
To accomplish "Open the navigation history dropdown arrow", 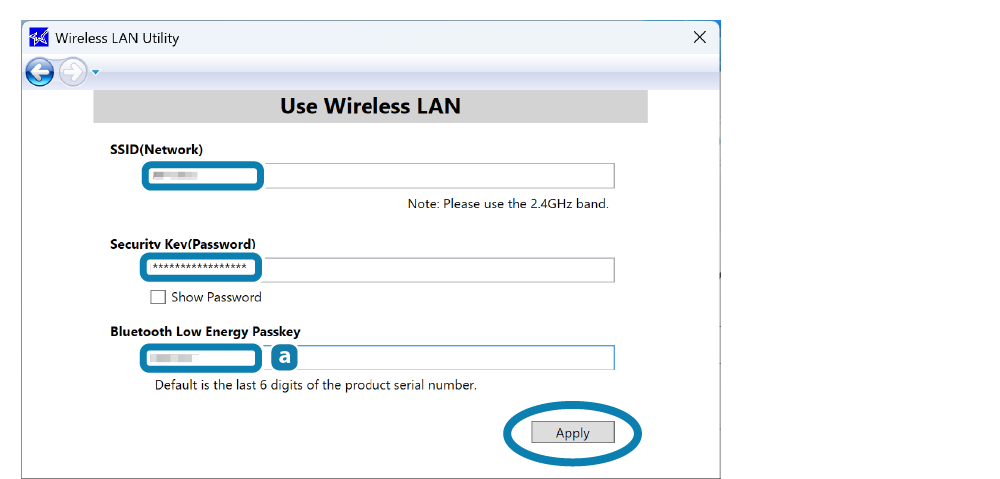I will tap(96, 72).
